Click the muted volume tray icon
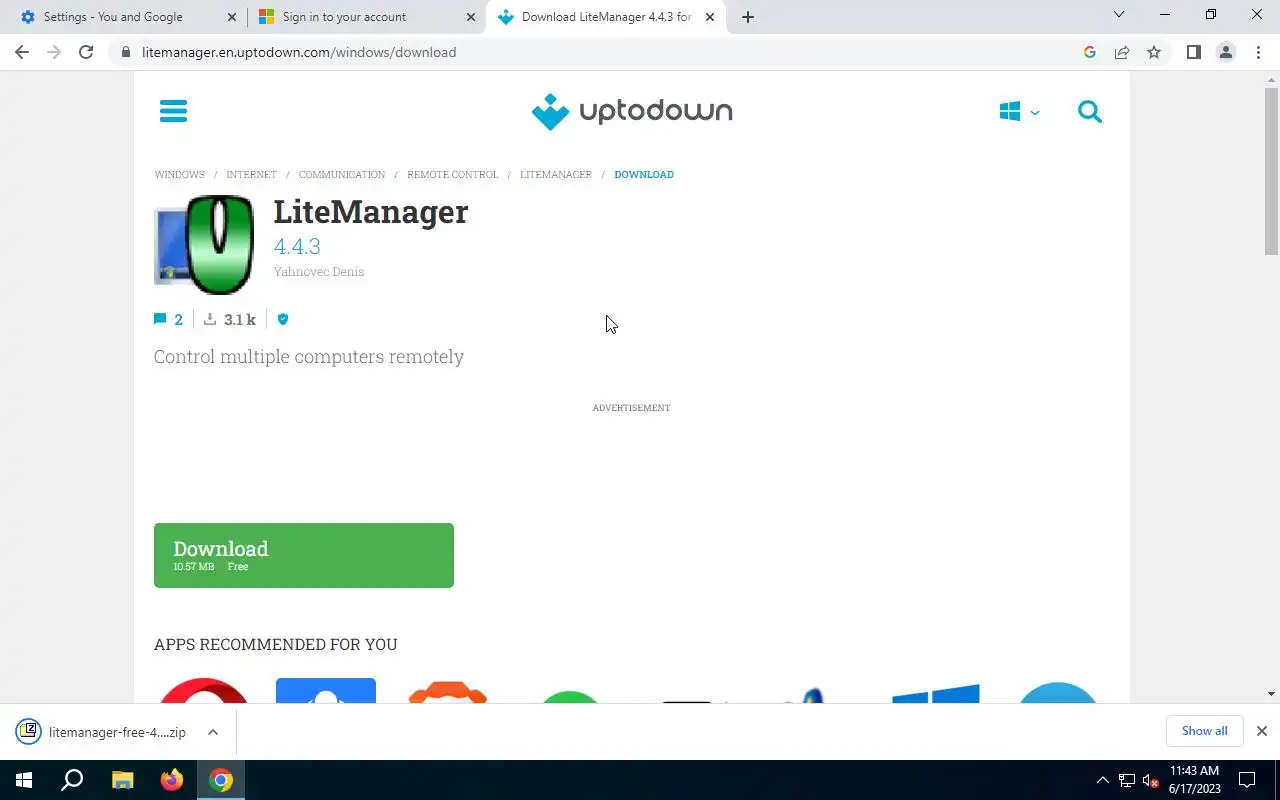The height and width of the screenshot is (800, 1280). click(1150, 780)
